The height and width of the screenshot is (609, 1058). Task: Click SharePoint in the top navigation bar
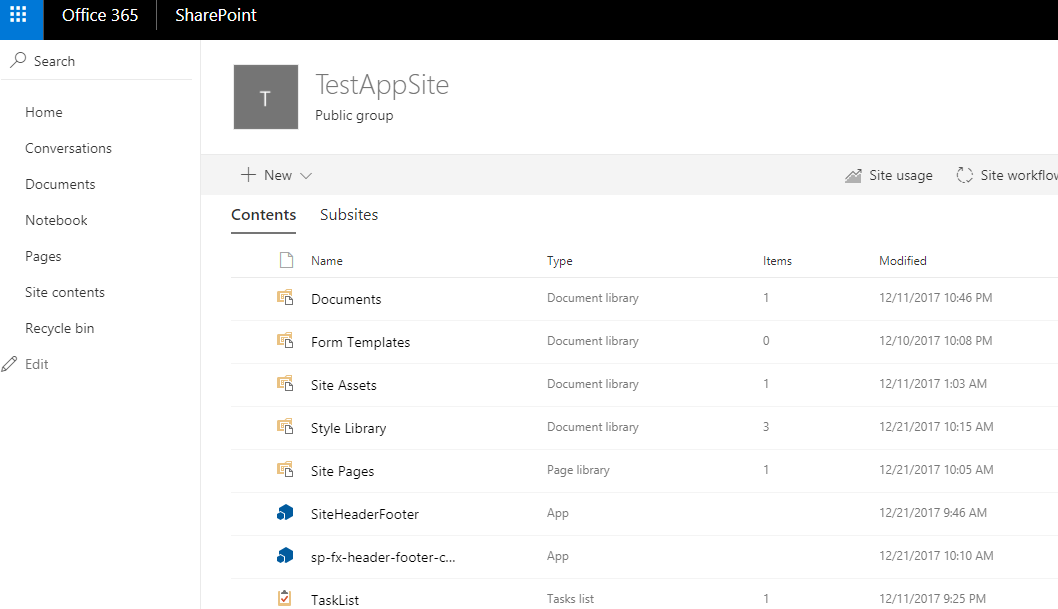(215, 15)
